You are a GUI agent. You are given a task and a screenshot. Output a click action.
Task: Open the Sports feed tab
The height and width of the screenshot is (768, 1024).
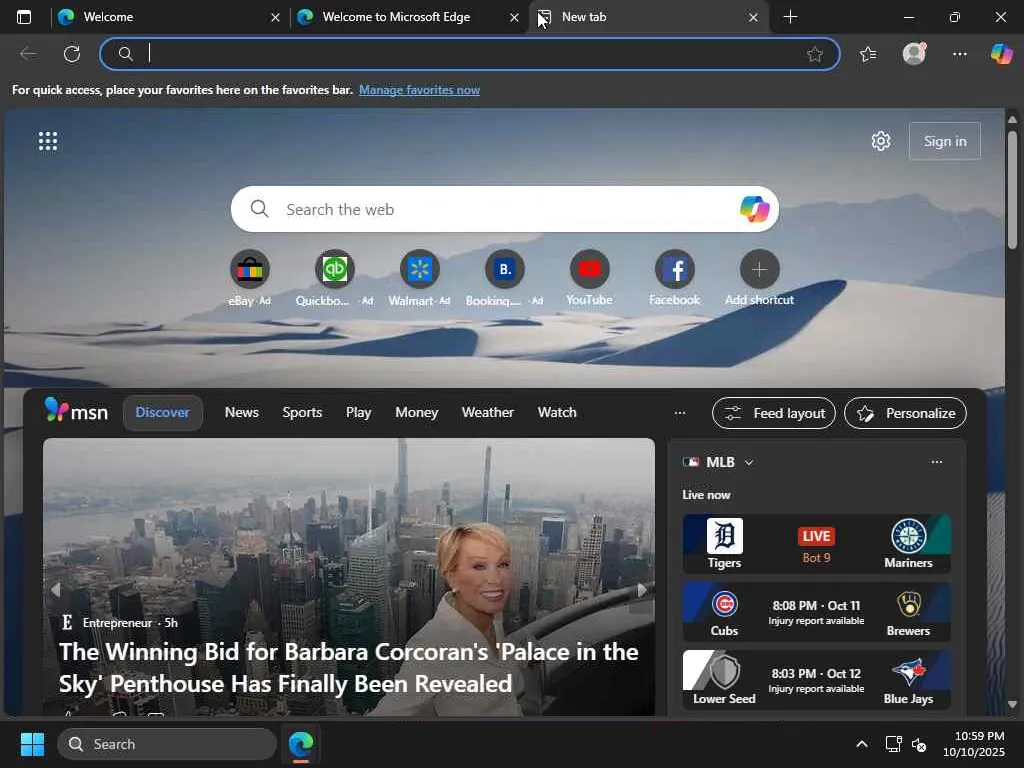(302, 413)
